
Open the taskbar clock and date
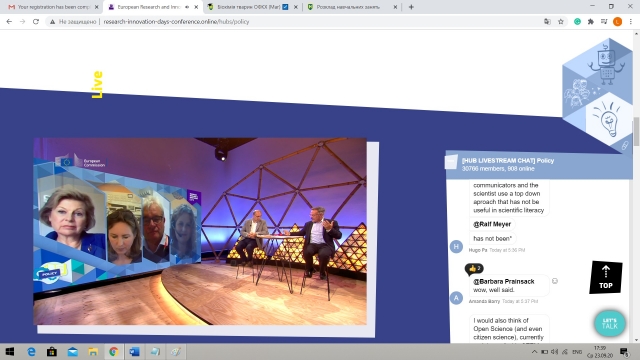pyautogui.click(x=600, y=351)
